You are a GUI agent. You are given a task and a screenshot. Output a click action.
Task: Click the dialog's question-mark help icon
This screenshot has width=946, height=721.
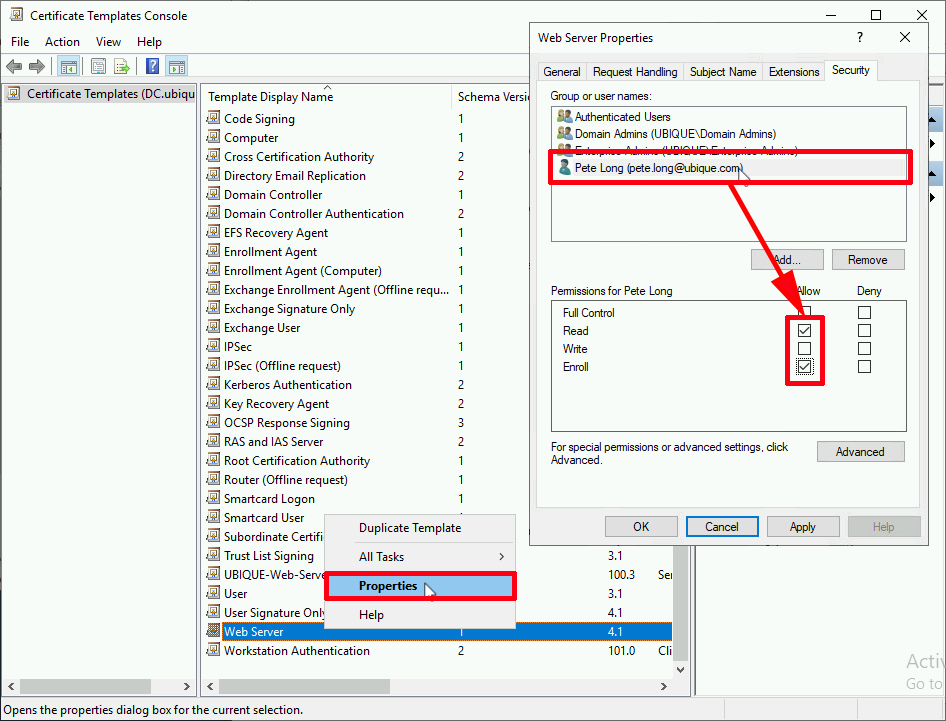point(860,37)
